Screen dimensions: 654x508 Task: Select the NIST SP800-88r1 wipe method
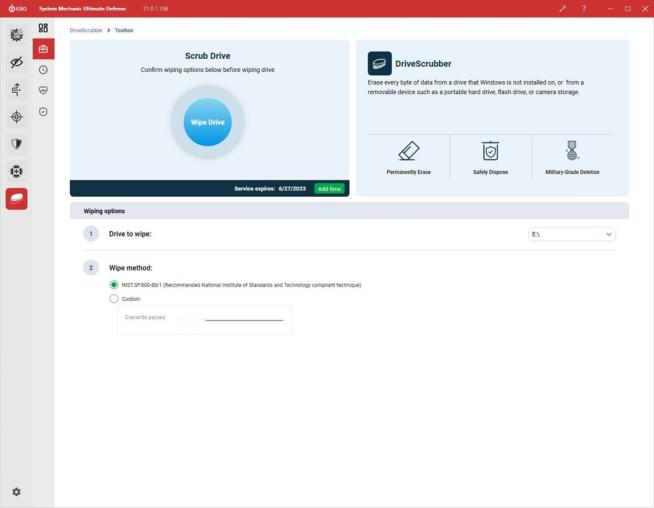point(114,285)
